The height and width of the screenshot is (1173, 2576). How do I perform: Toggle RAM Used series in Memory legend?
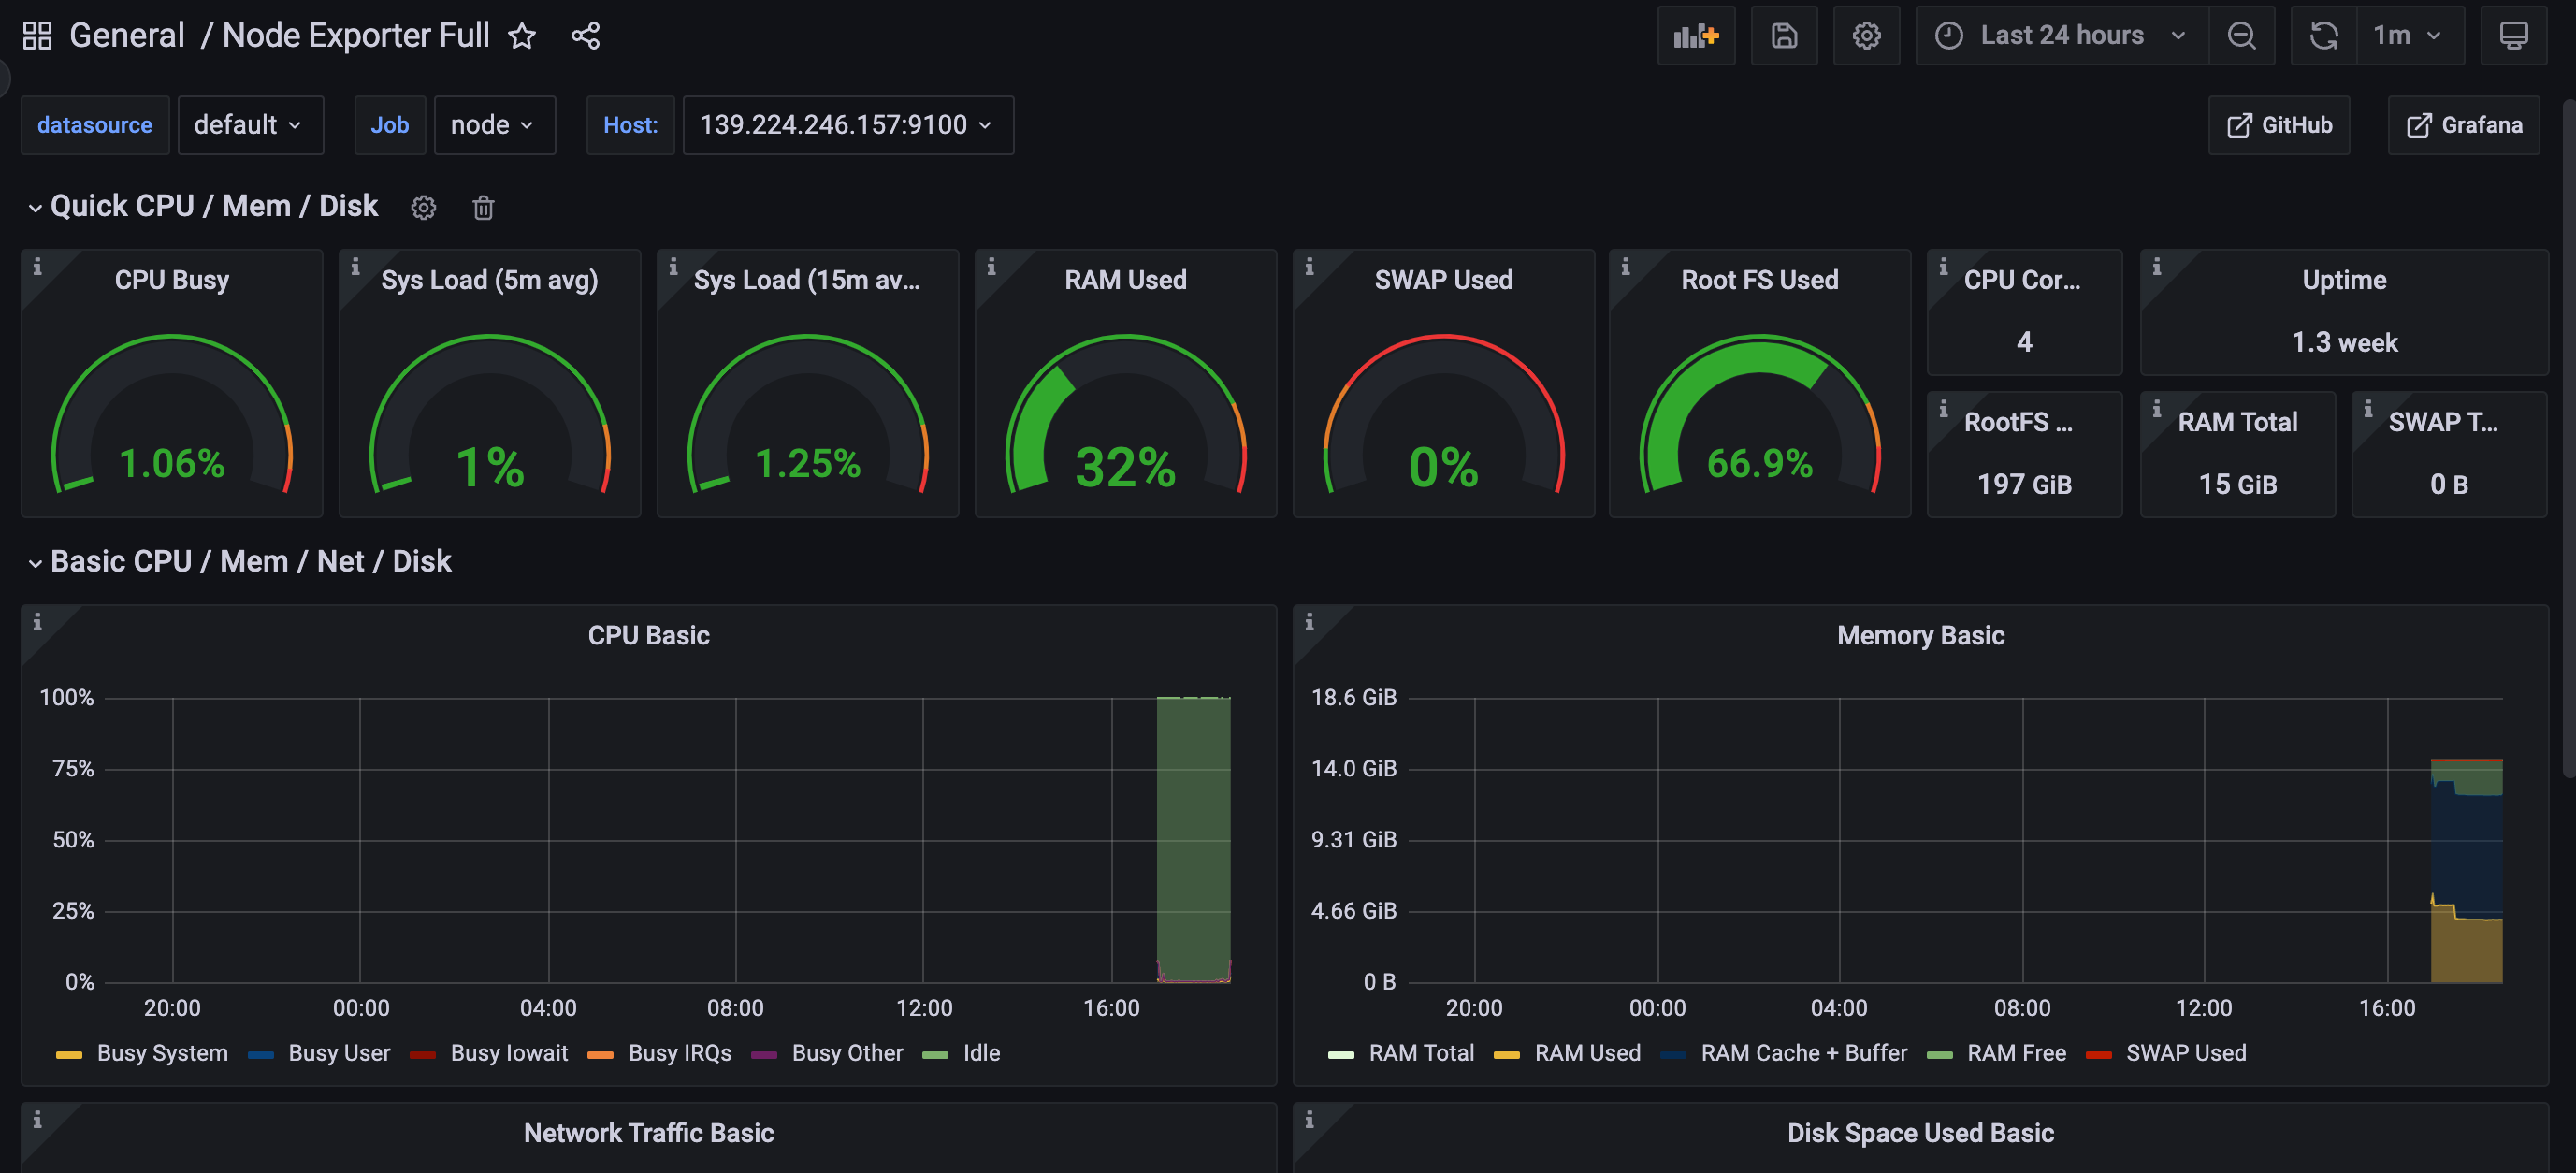pyautogui.click(x=1586, y=1053)
